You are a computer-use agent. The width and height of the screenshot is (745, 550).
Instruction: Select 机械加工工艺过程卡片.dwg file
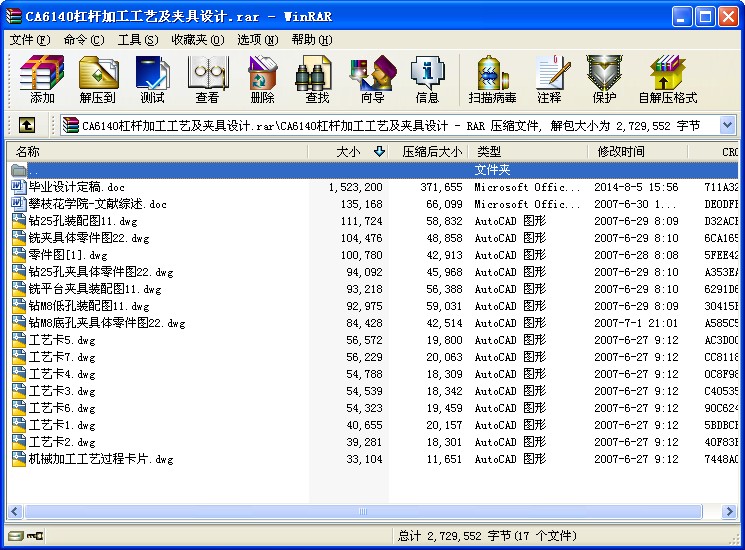(100, 459)
